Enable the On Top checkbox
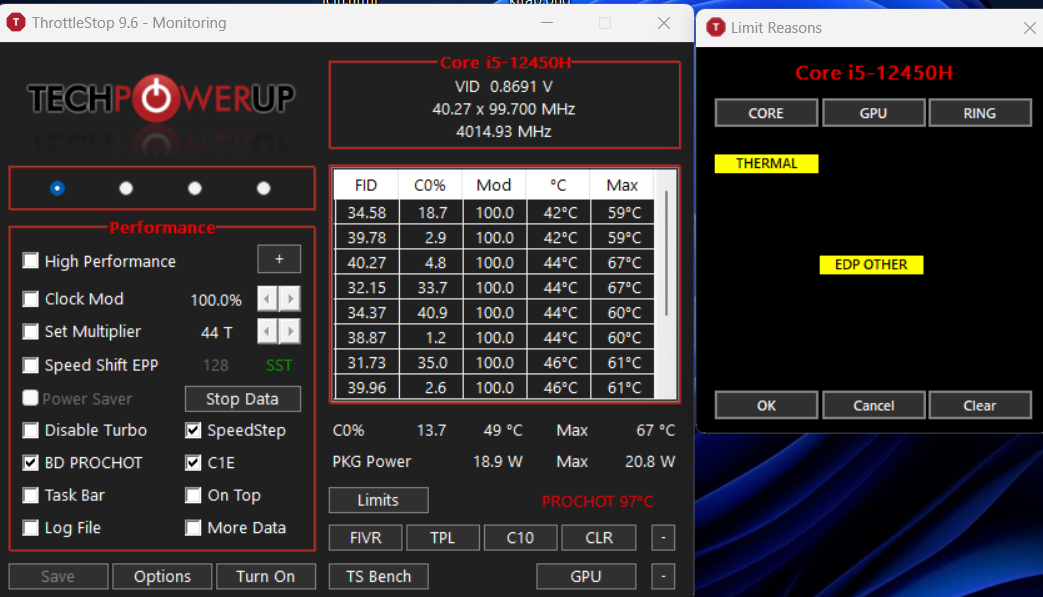 [x=193, y=495]
